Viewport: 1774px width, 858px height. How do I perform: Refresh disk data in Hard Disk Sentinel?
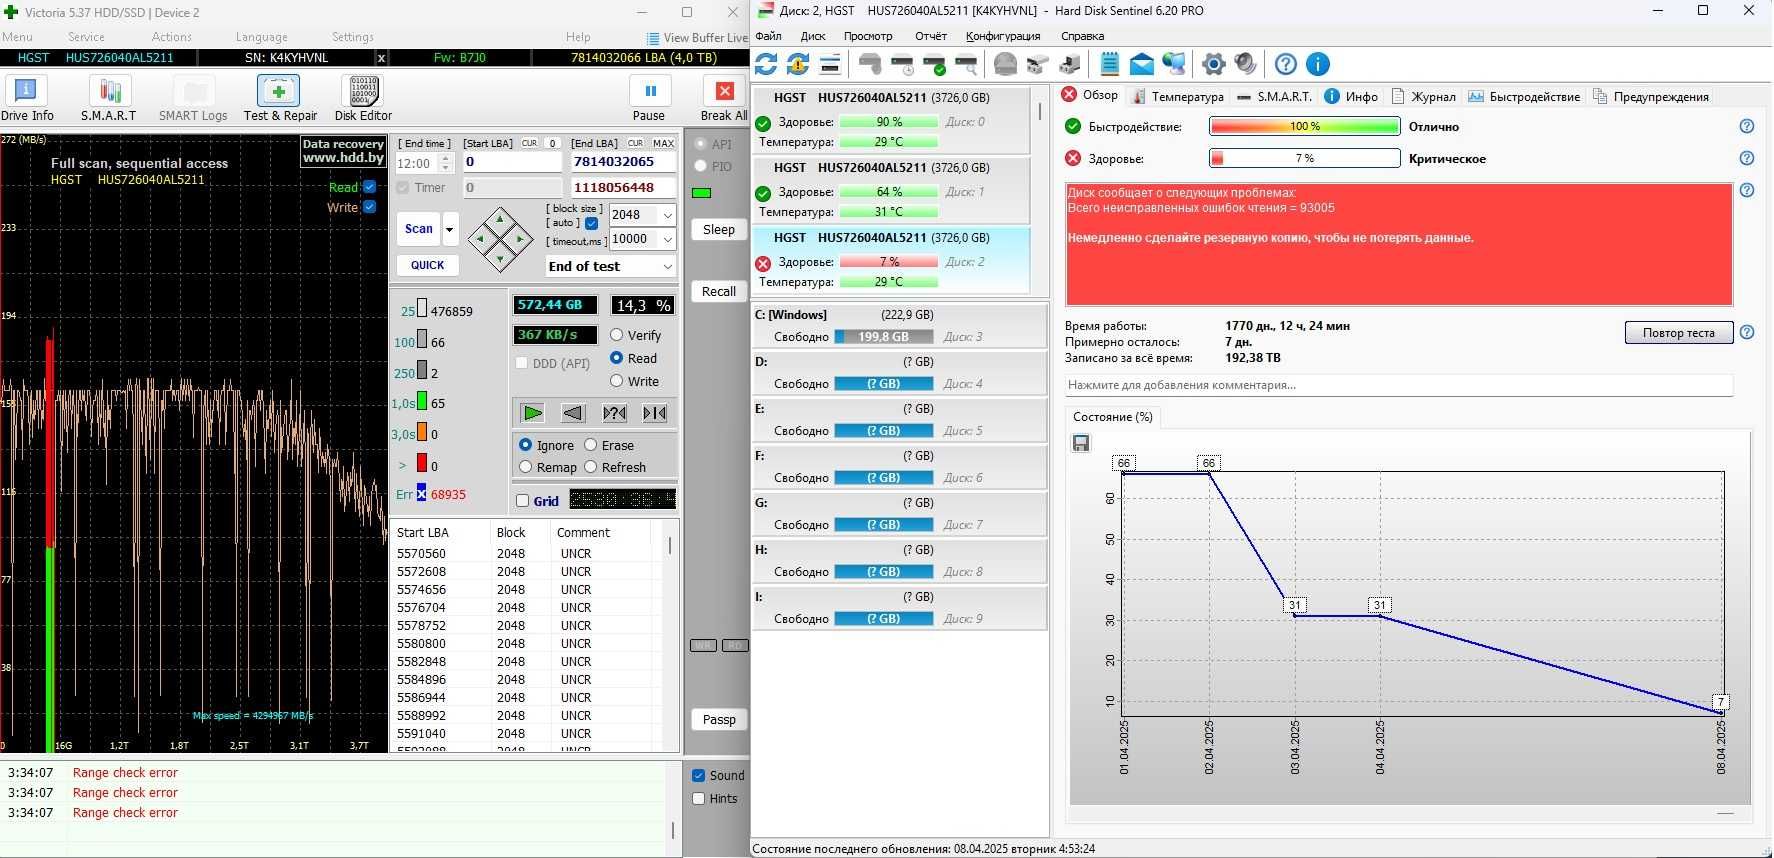(766, 65)
